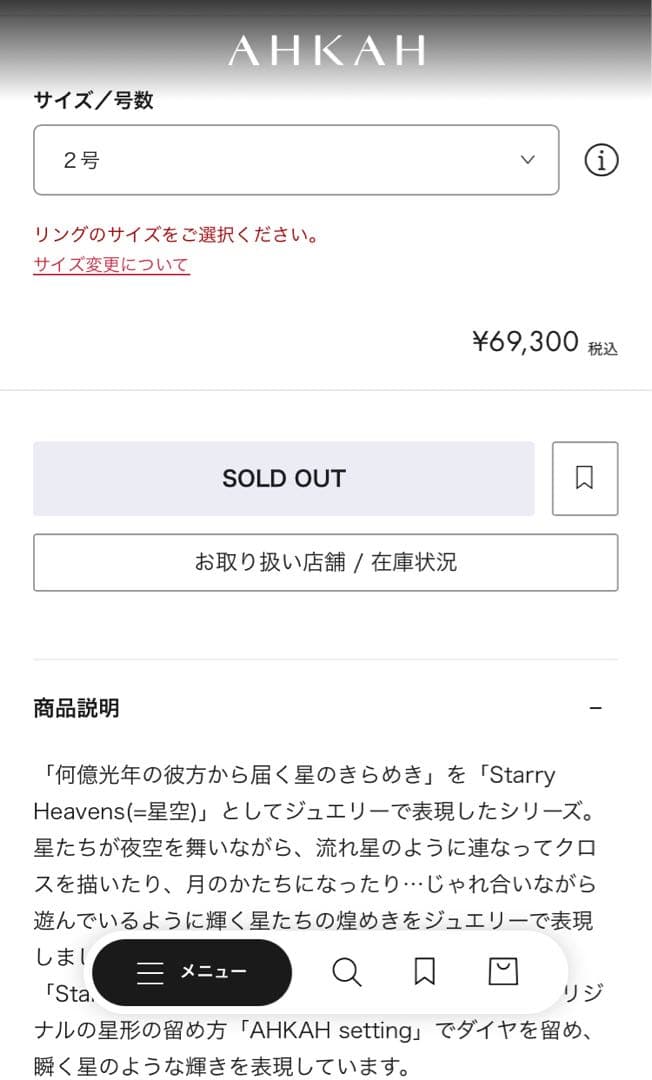Click the chevron inside the size selector
This screenshot has height=1080, width=652.
coord(527,159)
